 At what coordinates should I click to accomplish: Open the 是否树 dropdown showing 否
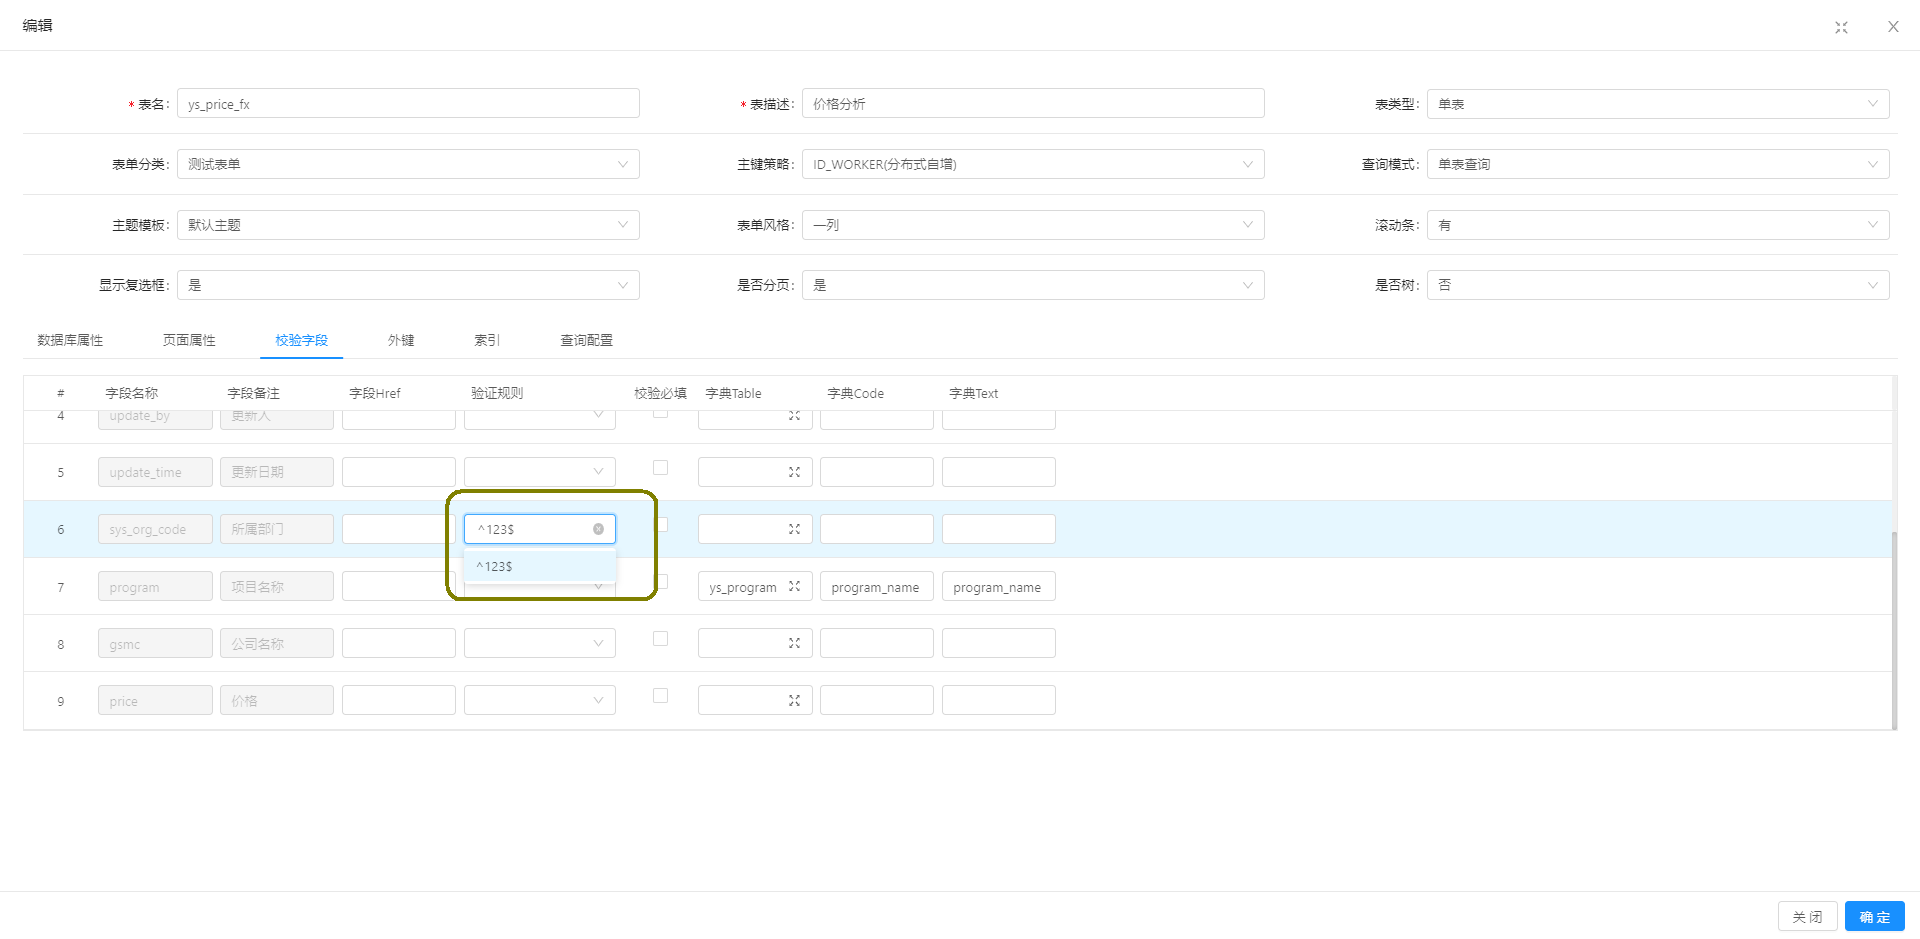(x=1658, y=285)
